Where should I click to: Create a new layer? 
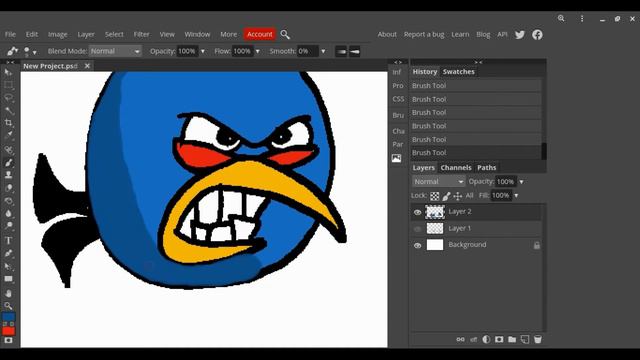pos(525,339)
